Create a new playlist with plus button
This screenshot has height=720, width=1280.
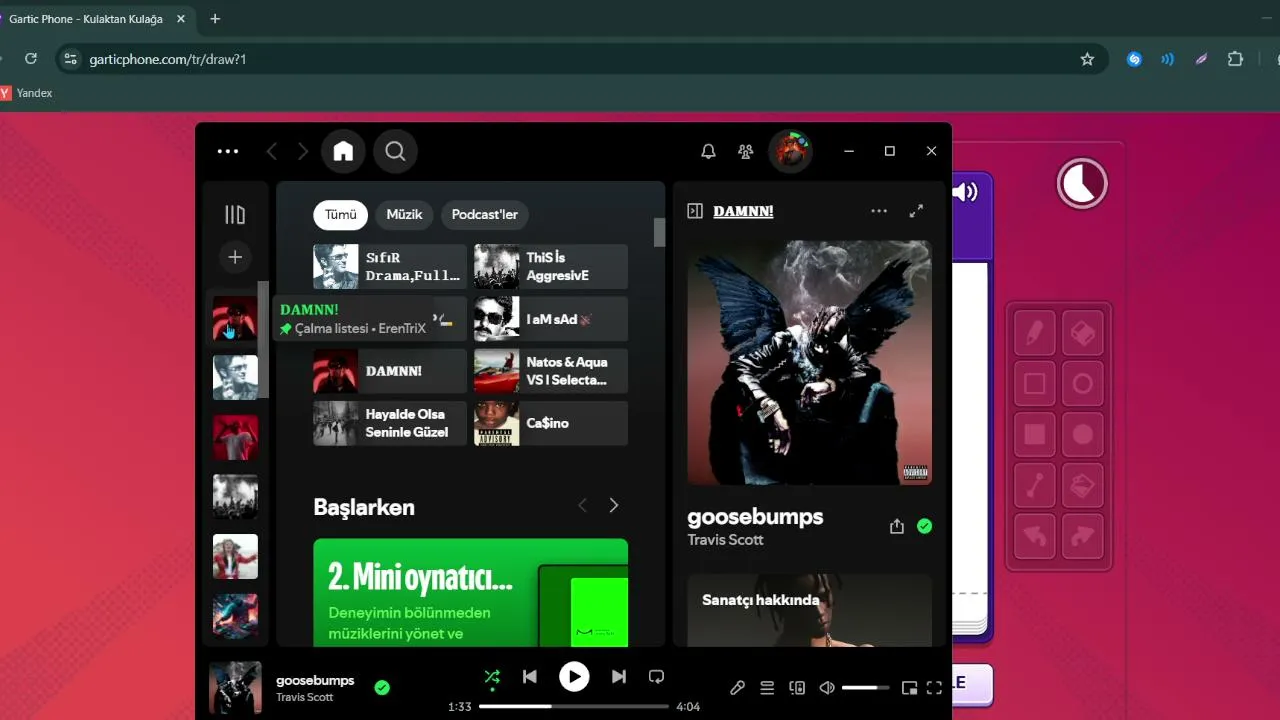pos(235,257)
